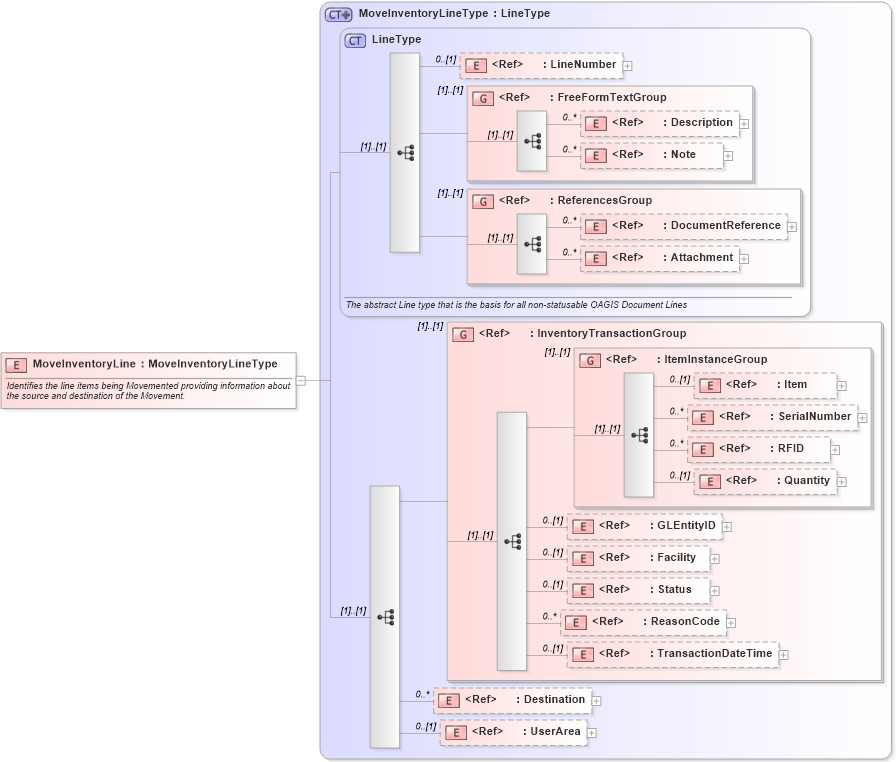896x762 pixels.
Task: Expand the DocumentReference element
Action: pos(793,226)
